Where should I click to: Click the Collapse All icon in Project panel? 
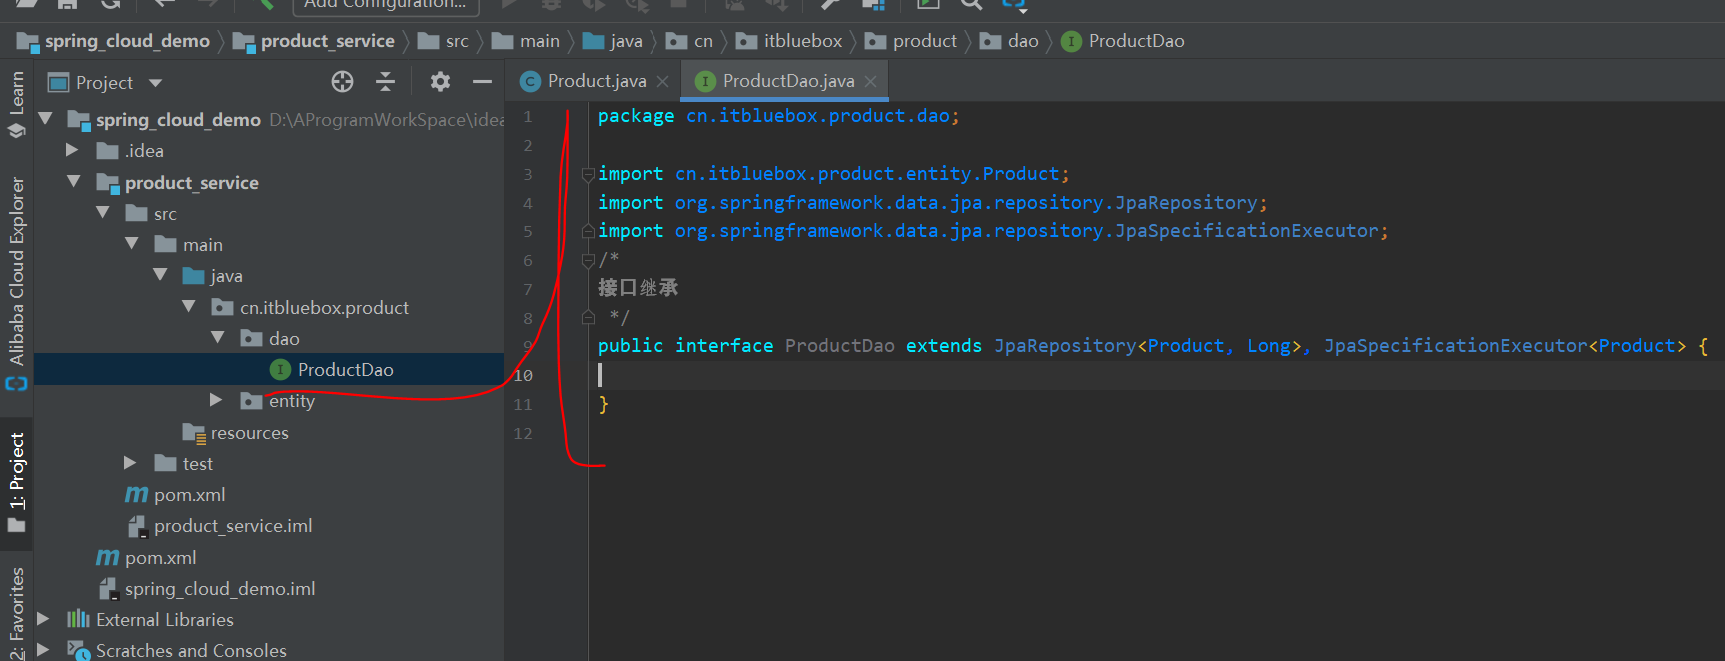click(385, 82)
